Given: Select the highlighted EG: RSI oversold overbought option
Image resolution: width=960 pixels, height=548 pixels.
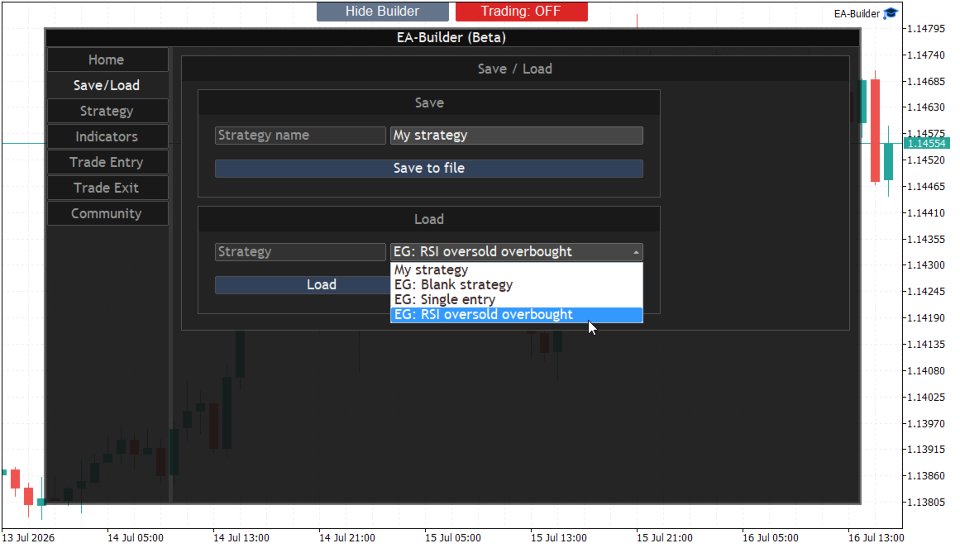Looking at the screenshot, I should pyautogui.click(x=516, y=315).
